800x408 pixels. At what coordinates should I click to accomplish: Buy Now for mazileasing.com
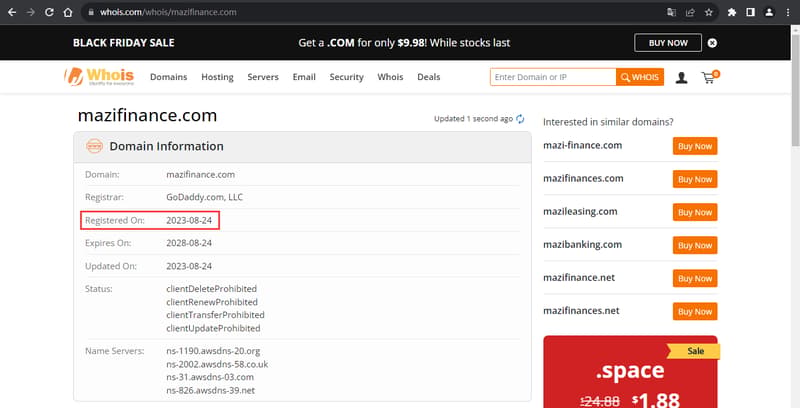pos(695,212)
